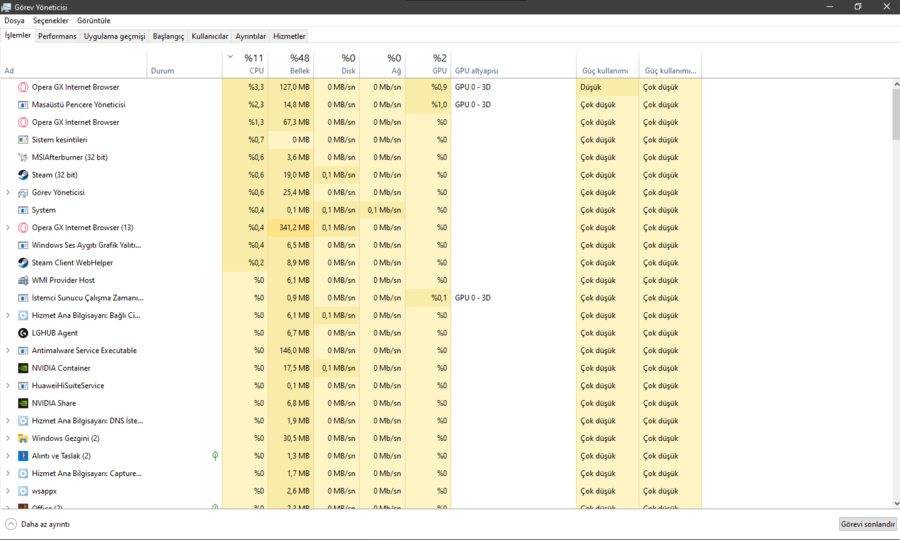Sort by the Disk column header

(x=336, y=64)
